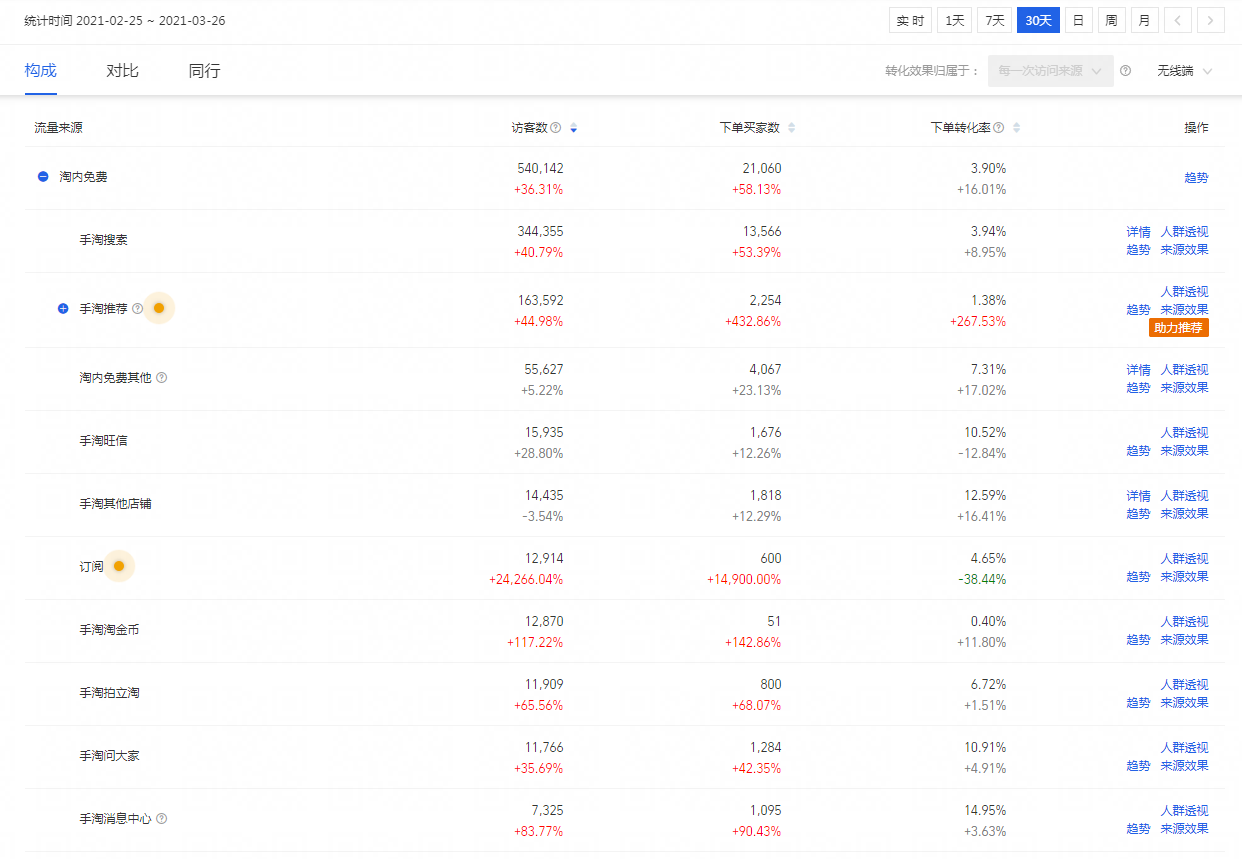This screenshot has width=1242, height=859.
Task: Click the 手淘问大家 source name
Action: click(110, 756)
